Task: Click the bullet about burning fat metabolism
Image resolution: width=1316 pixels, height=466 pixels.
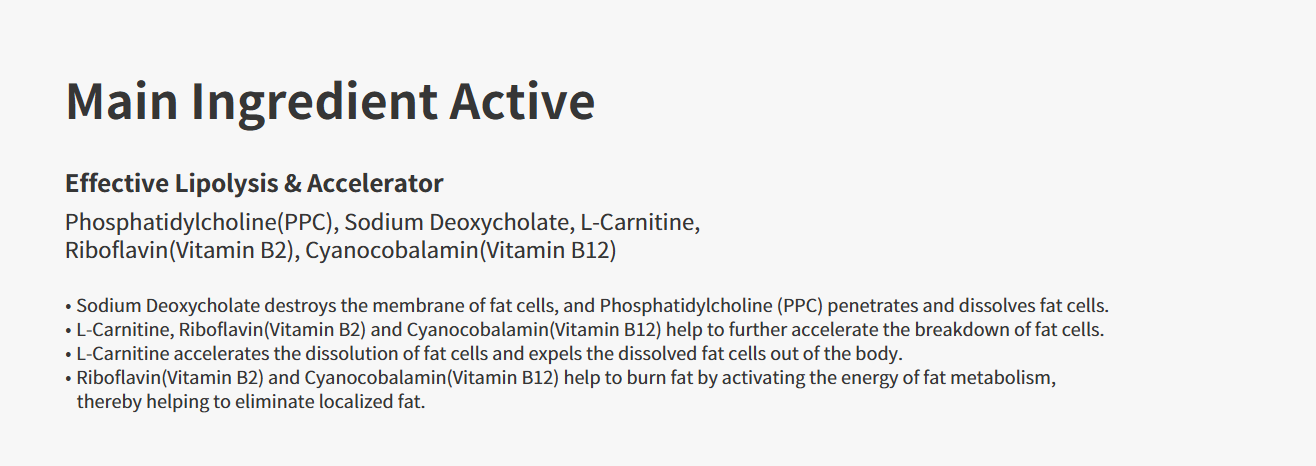Action: pyautogui.click(x=561, y=379)
